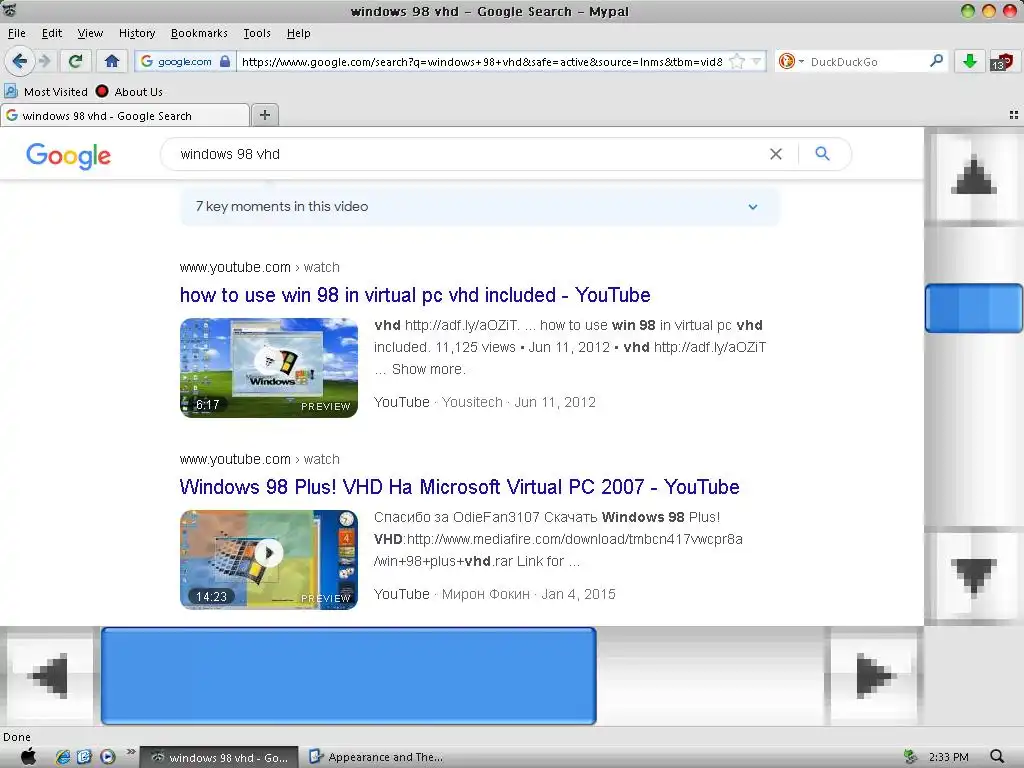Open the Downloads green arrow button
The width and height of the screenshot is (1024, 768).
970,61
